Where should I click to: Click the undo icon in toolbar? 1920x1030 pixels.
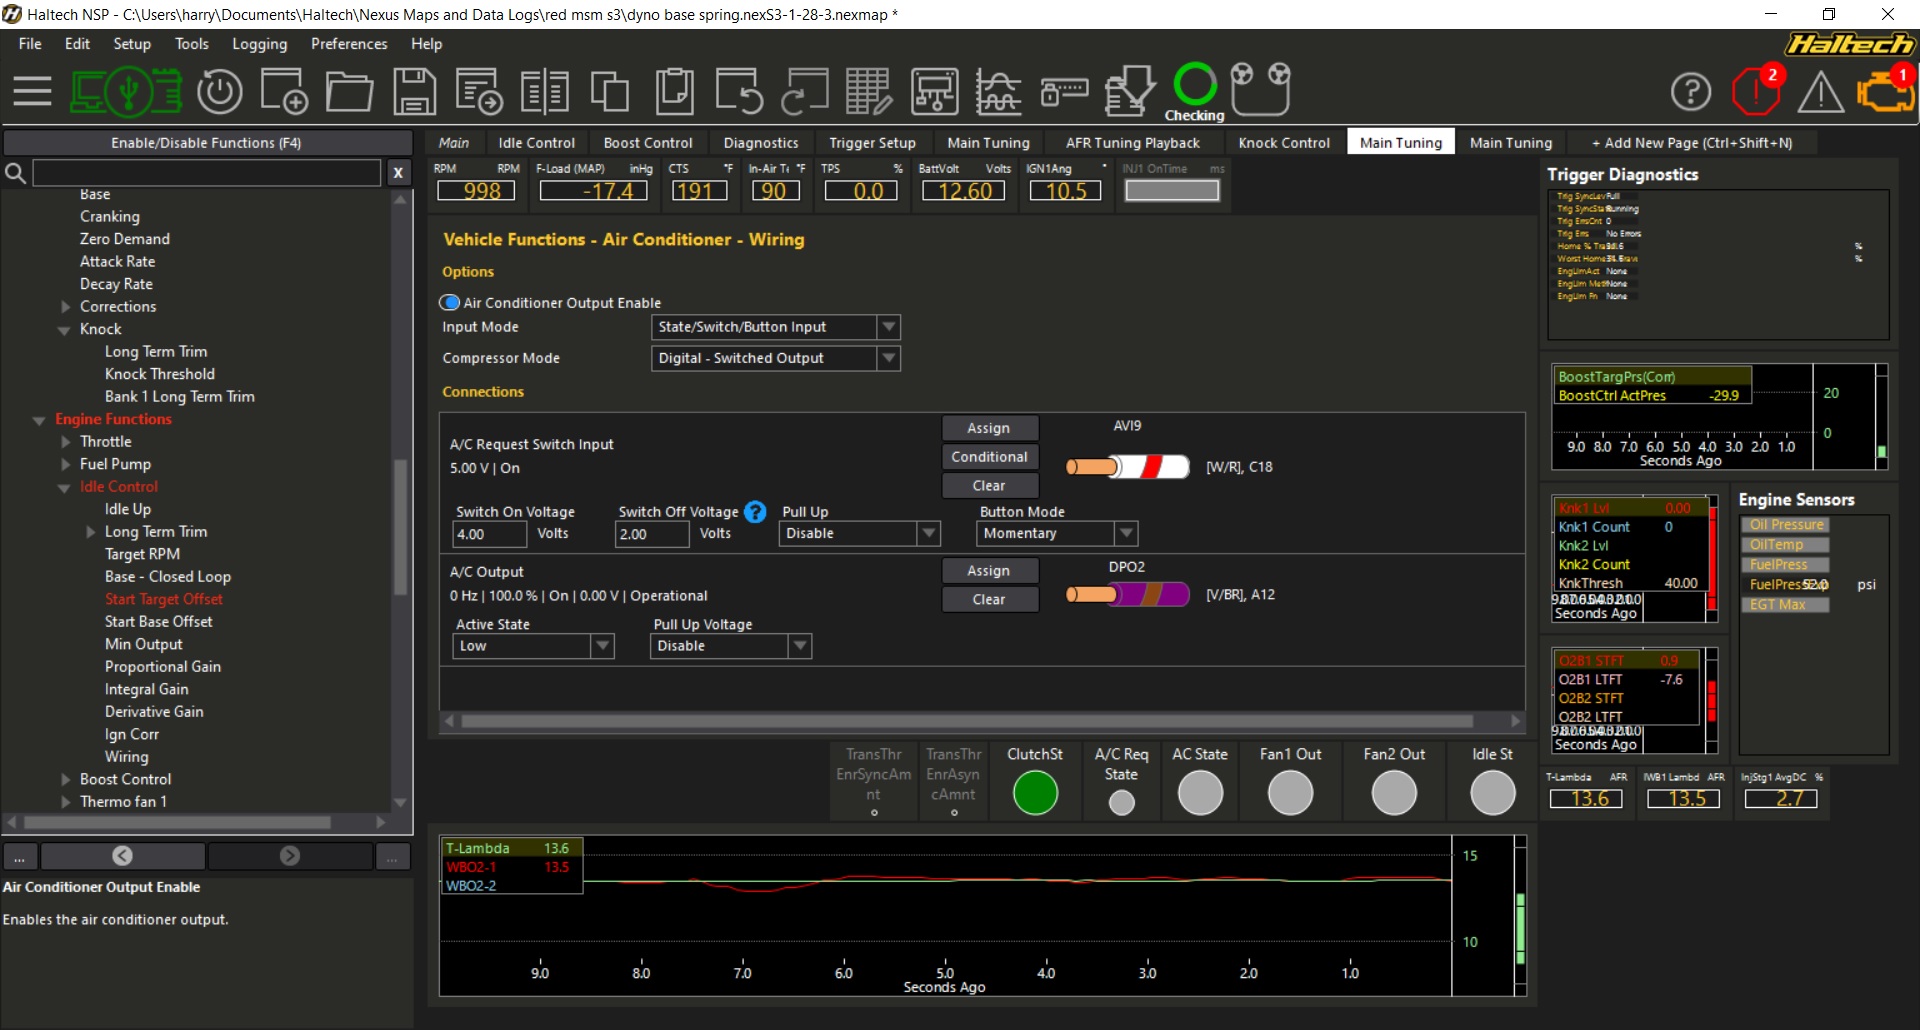[739, 91]
